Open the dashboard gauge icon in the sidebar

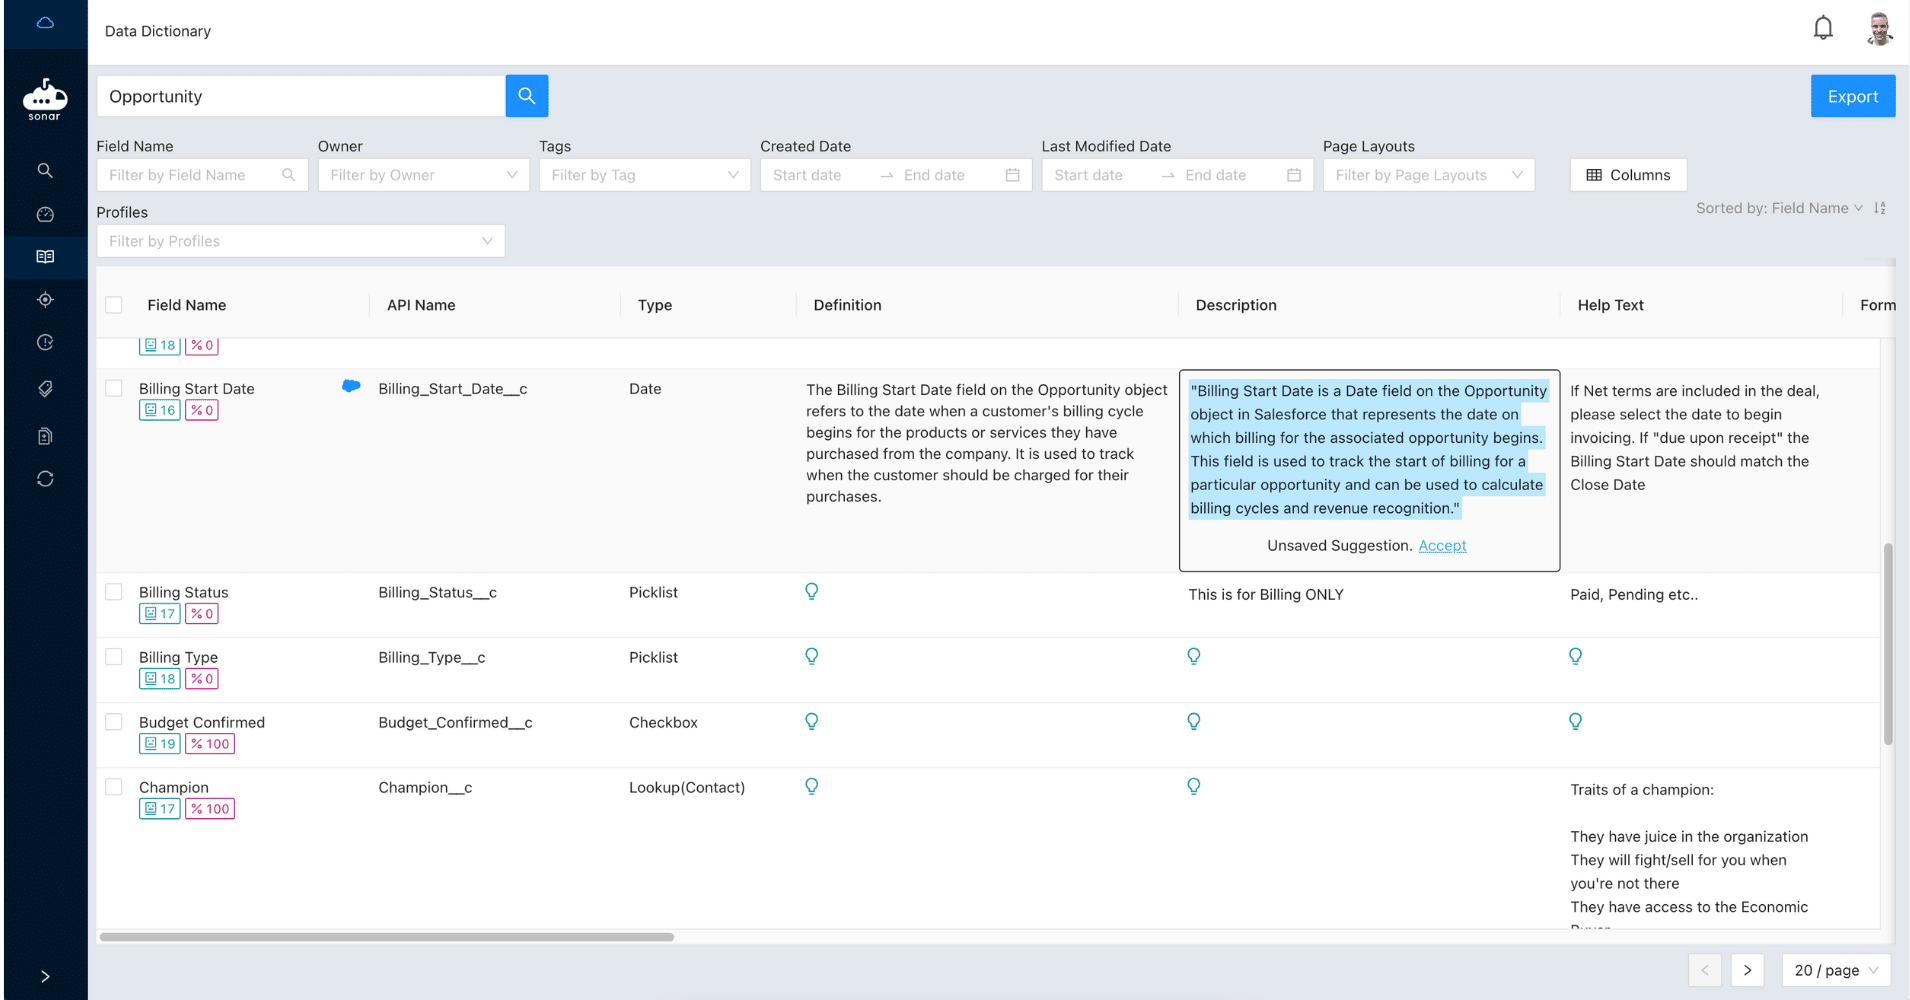(x=44, y=213)
